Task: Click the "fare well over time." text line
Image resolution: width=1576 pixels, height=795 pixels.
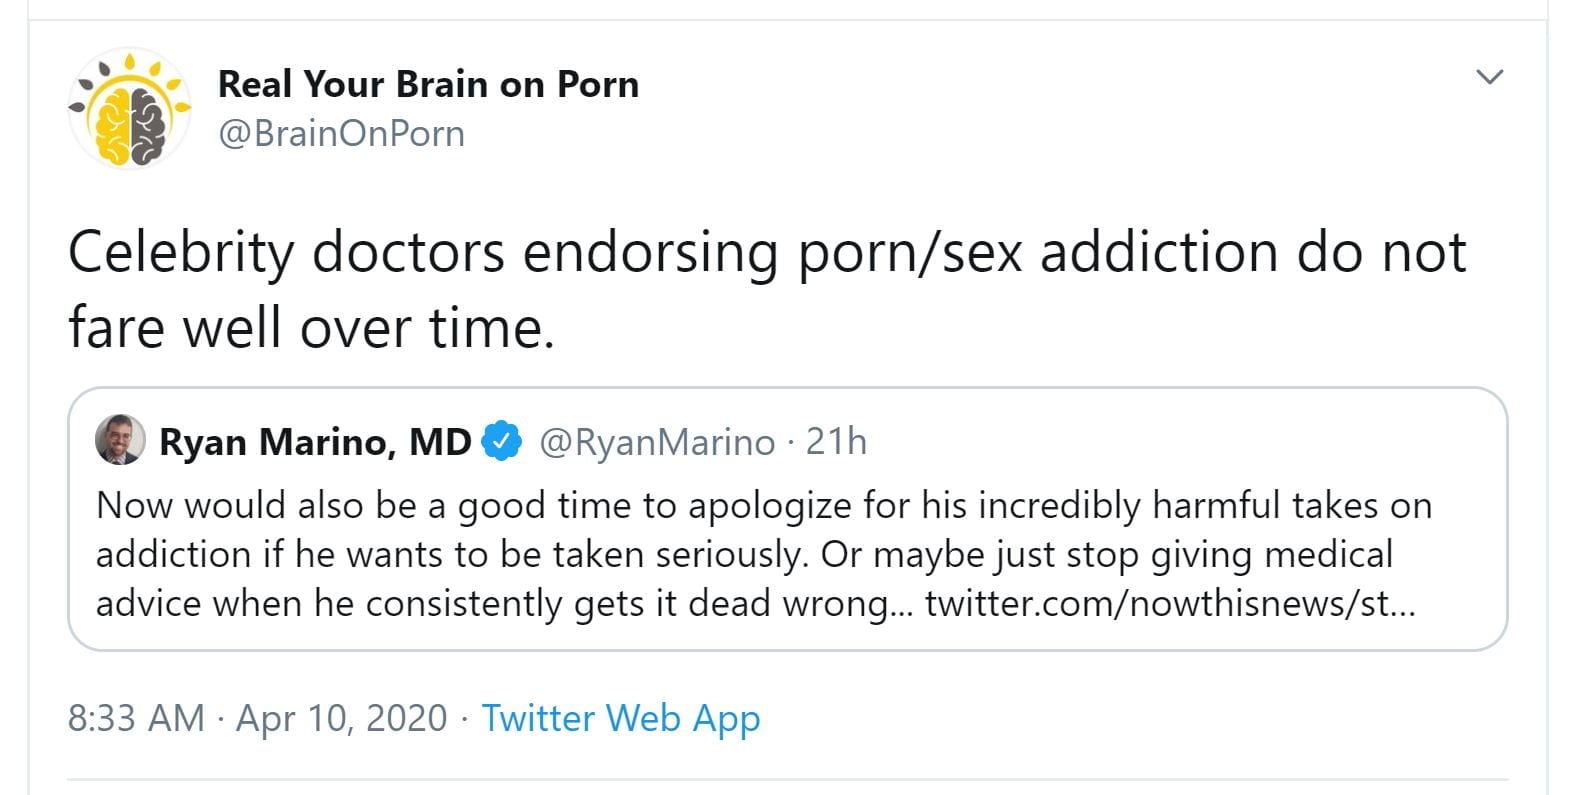Action: (311, 328)
